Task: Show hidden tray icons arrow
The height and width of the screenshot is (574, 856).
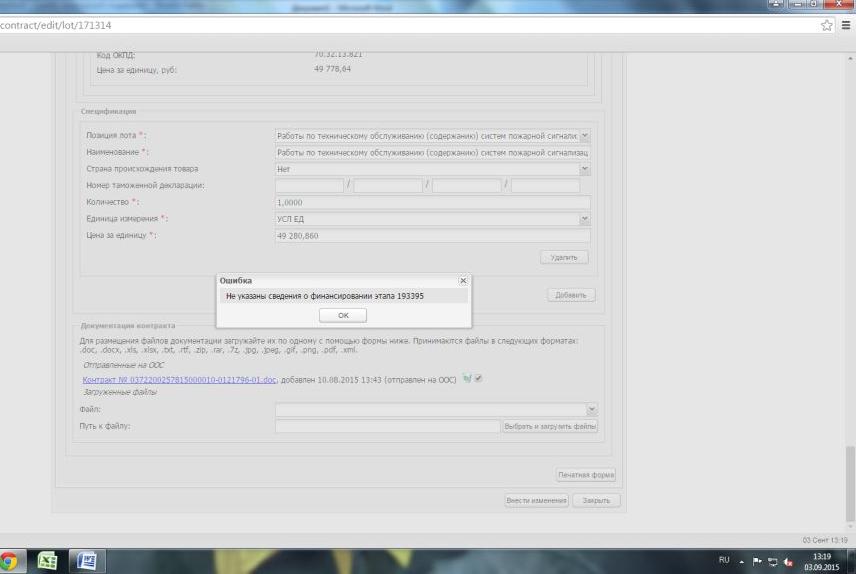Action: click(x=741, y=561)
